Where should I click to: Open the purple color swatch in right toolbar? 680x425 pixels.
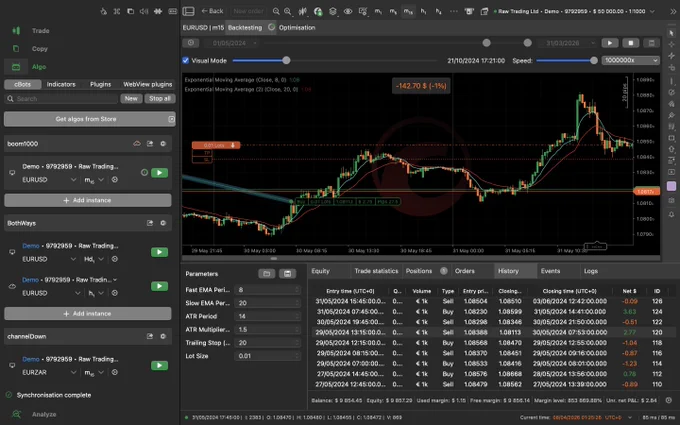click(x=671, y=186)
